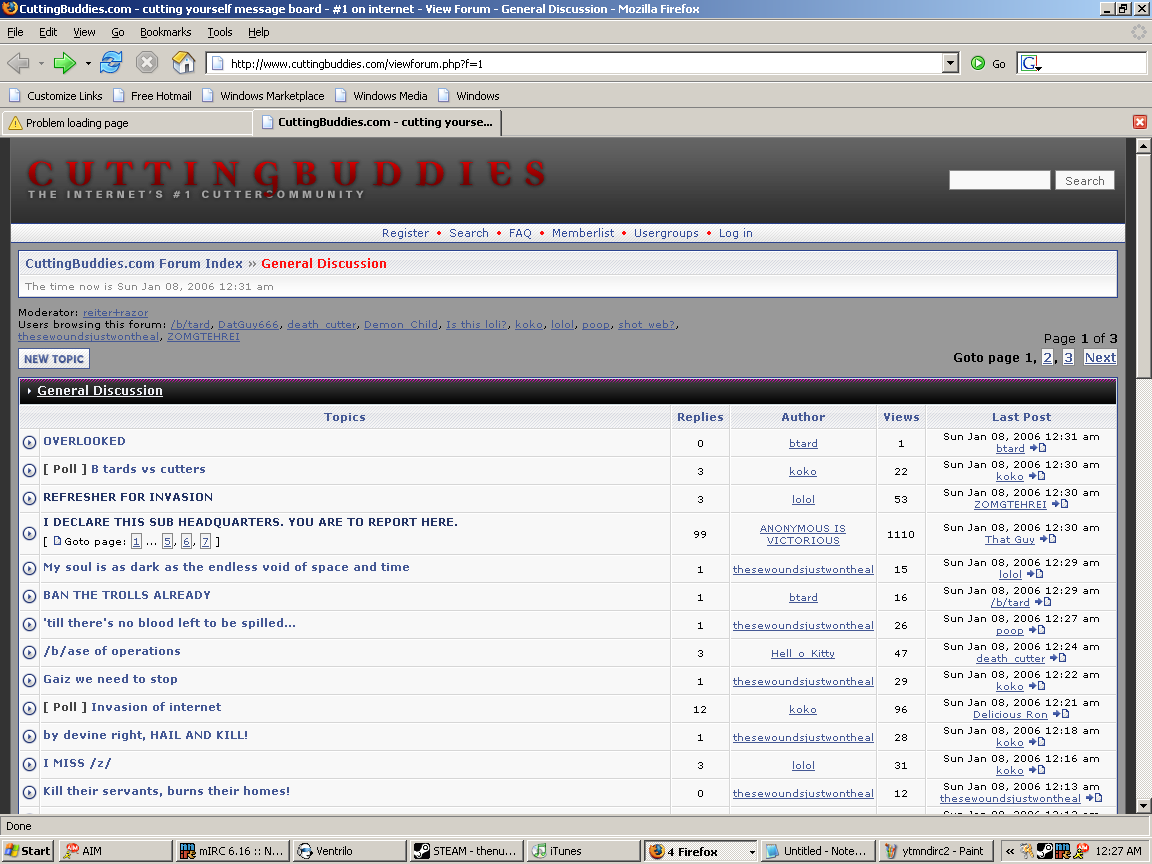Expand the Firefox taskbar group dropdown
The width and height of the screenshot is (1152, 864).
[x=751, y=851]
